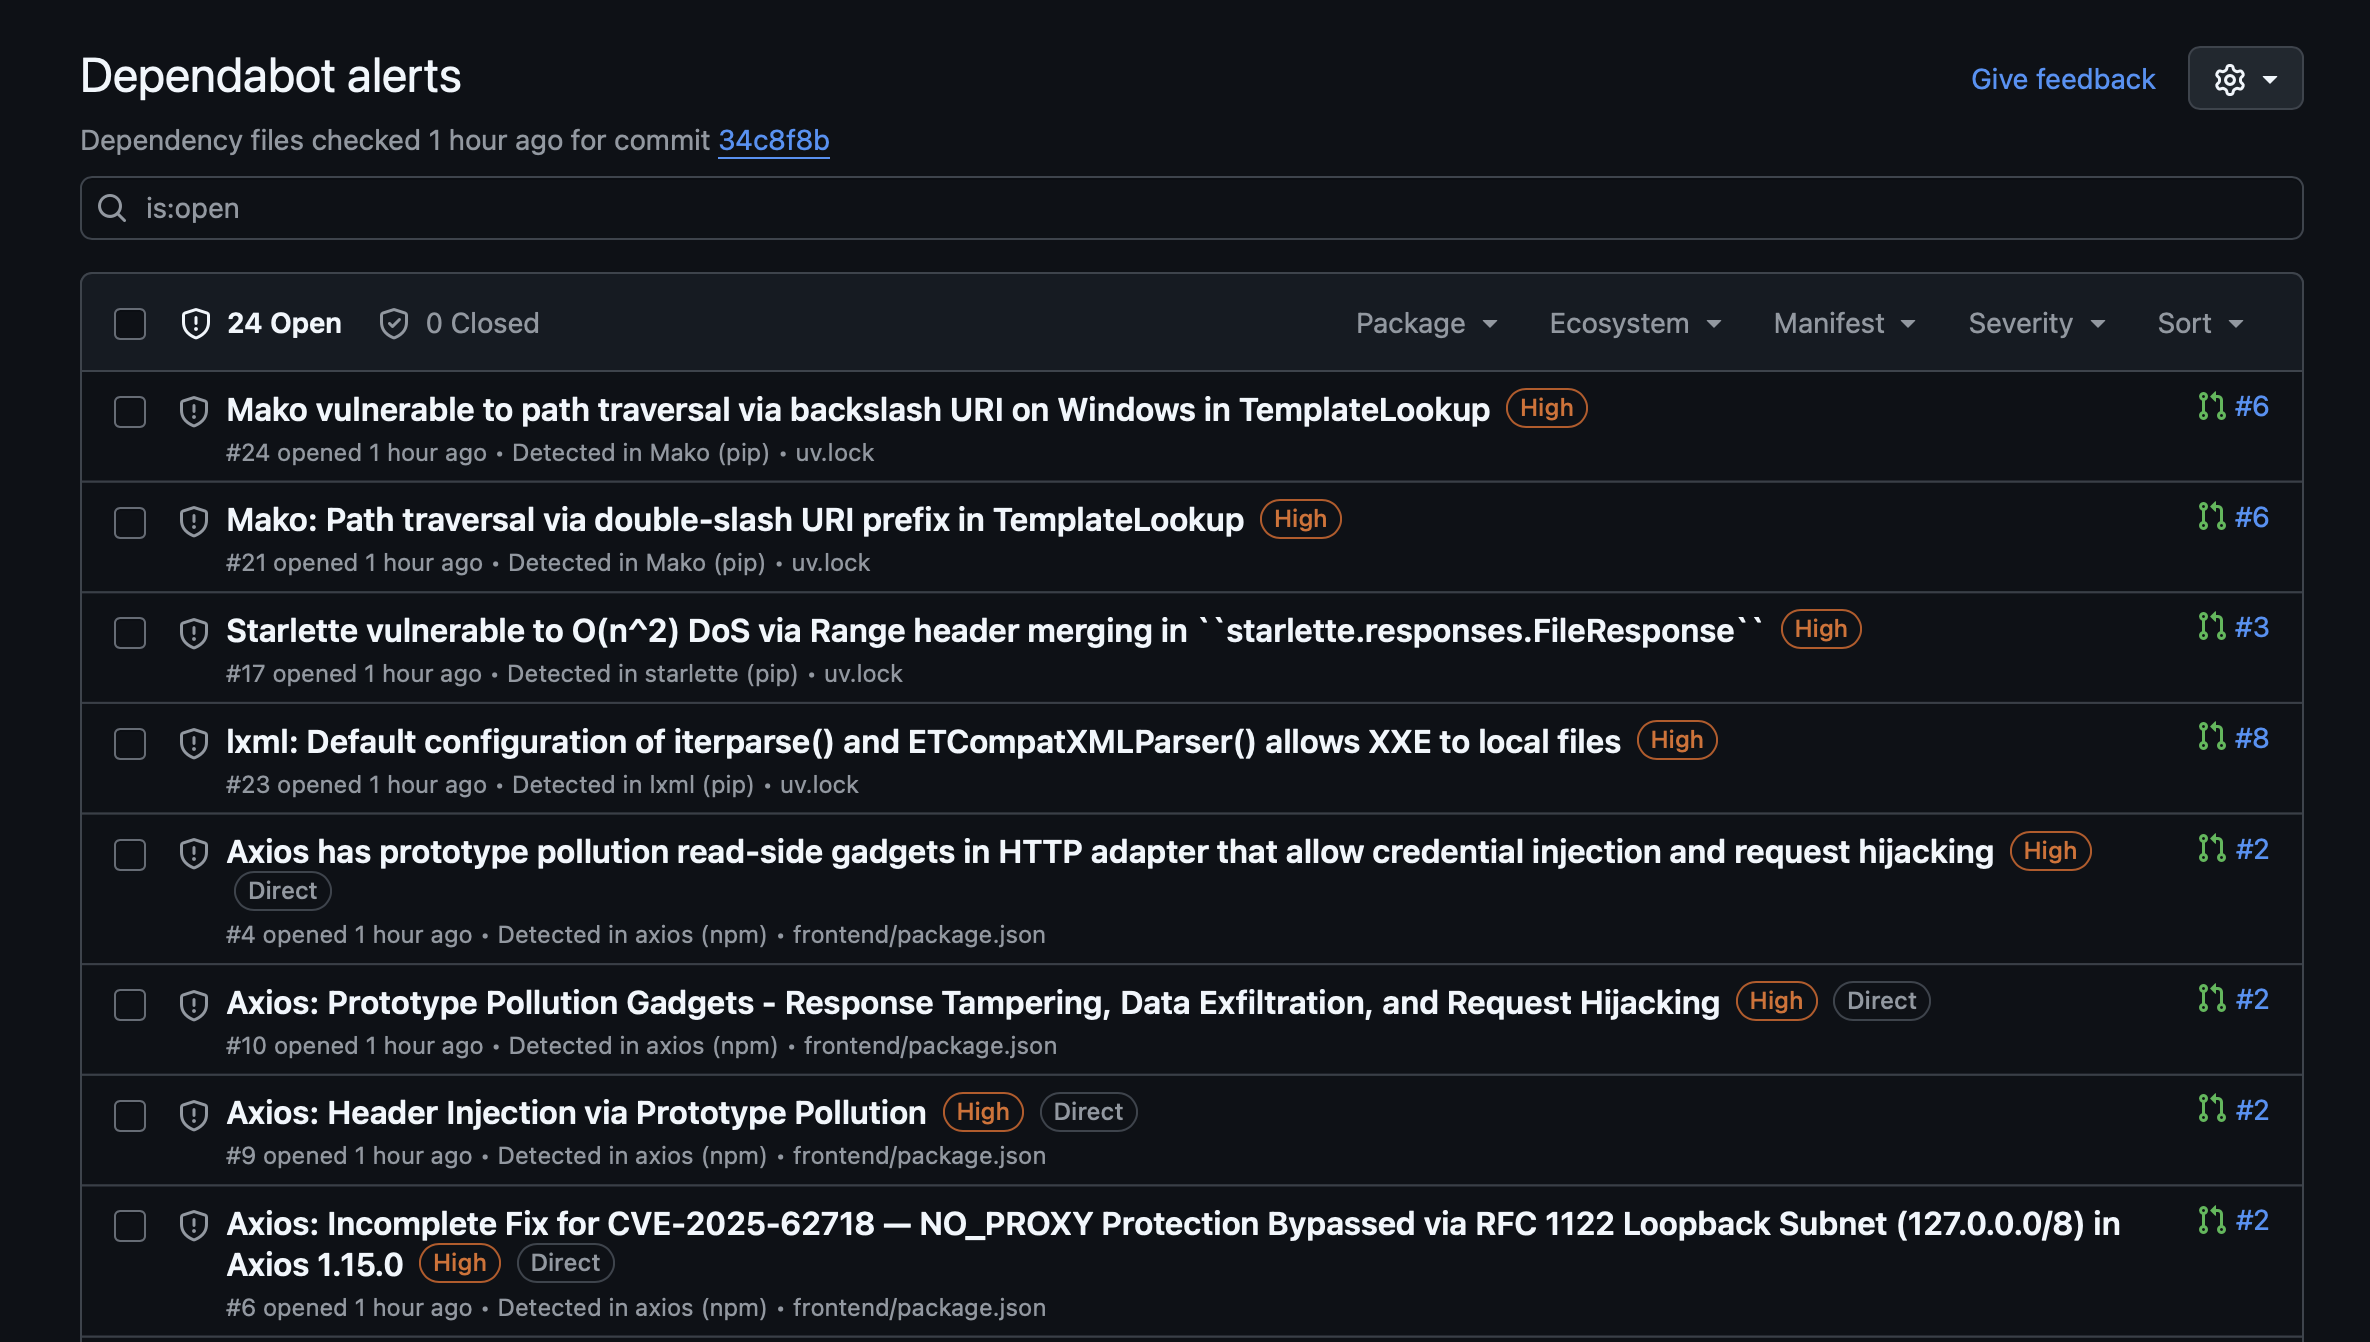The height and width of the screenshot is (1342, 2370).
Task: Check the Starlette DoS alert checkbox
Action: pyautogui.click(x=130, y=633)
